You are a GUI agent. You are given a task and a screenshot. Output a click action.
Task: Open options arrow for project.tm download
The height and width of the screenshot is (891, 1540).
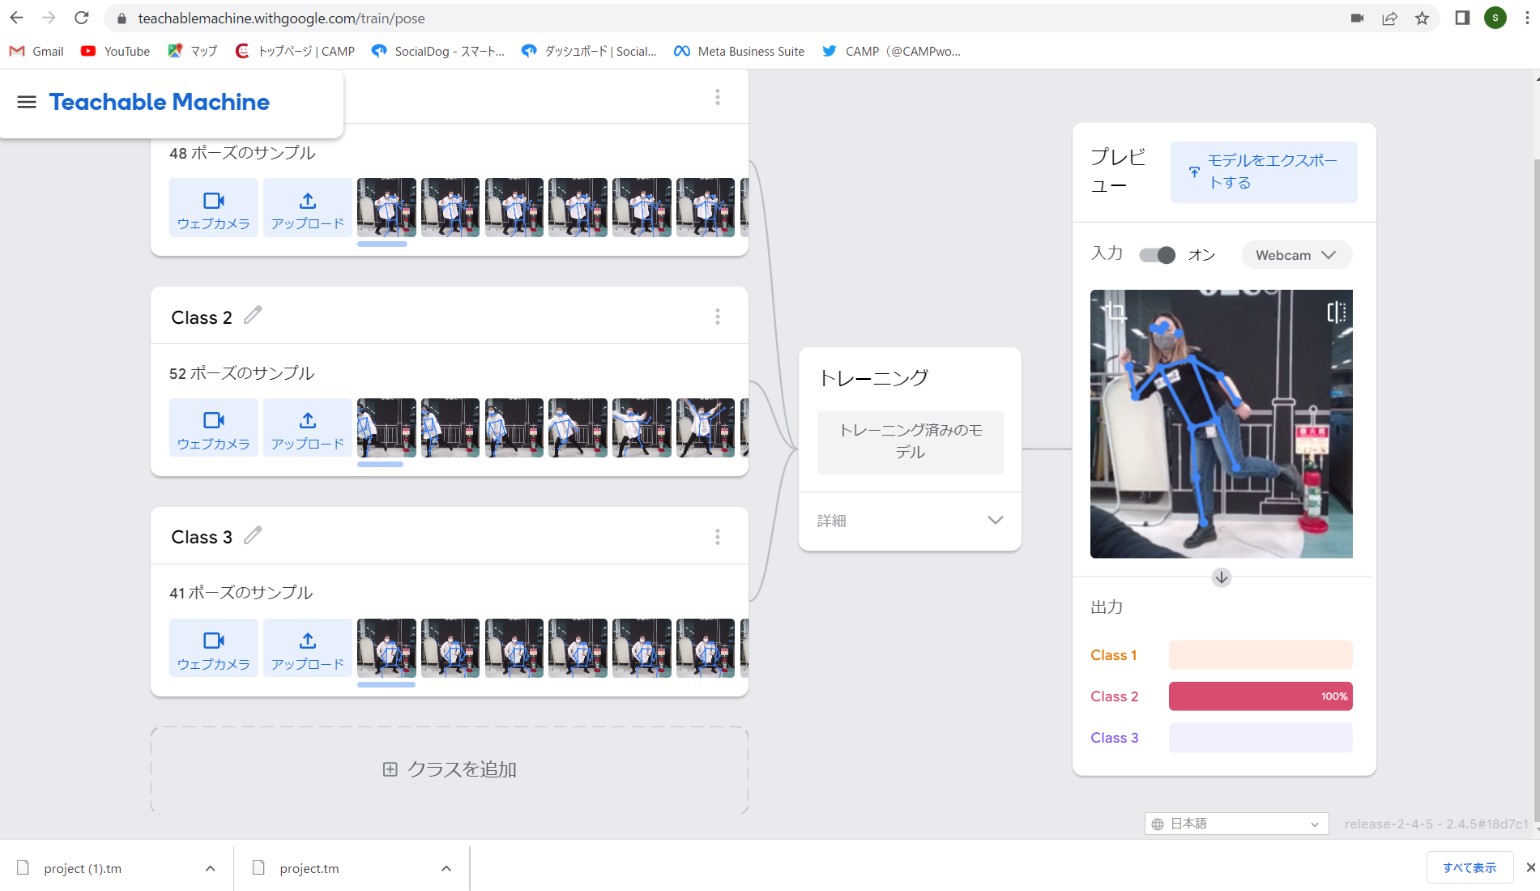point(446,868)
